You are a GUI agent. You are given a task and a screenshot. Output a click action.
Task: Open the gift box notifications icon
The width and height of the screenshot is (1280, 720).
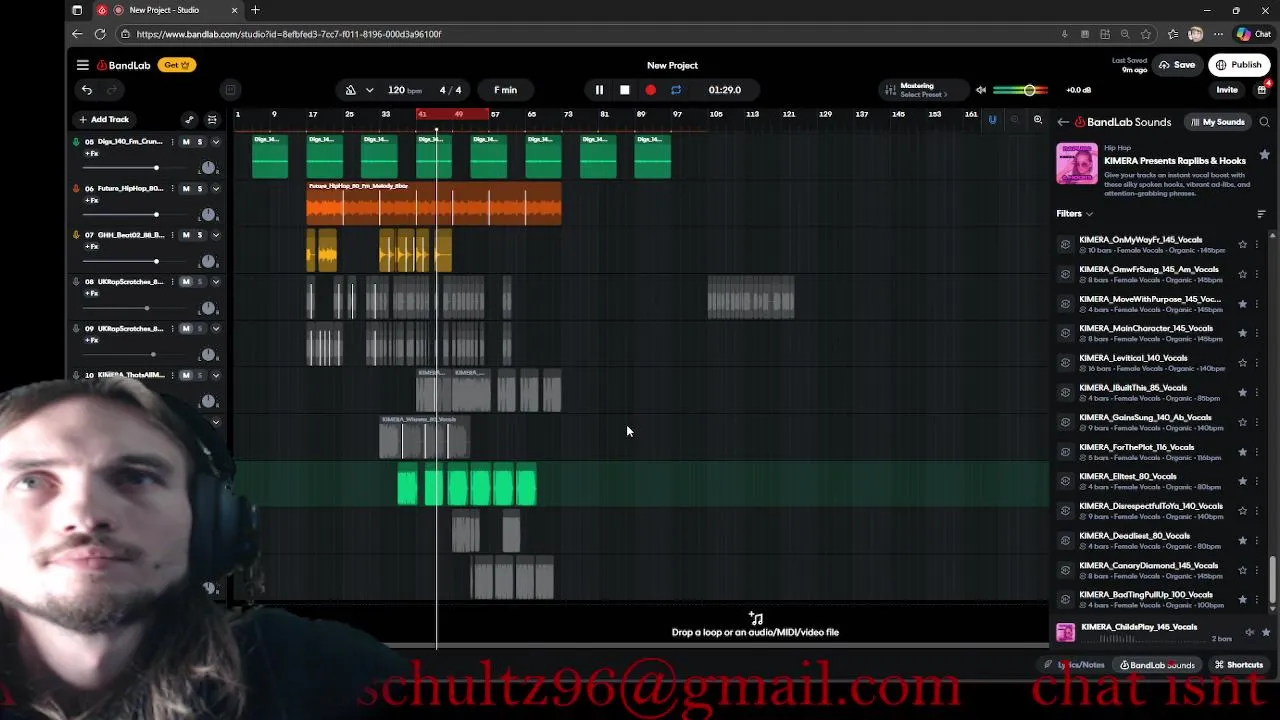(x=1262, y=90)
